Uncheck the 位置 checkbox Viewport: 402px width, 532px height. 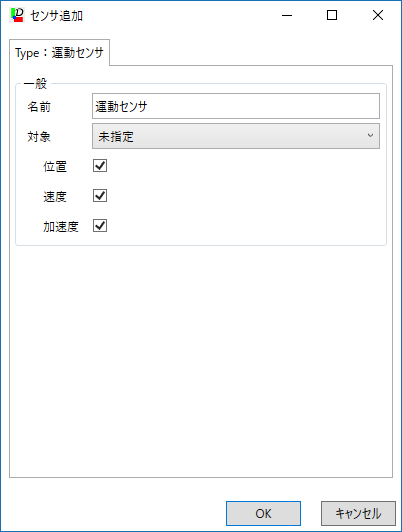100,166
